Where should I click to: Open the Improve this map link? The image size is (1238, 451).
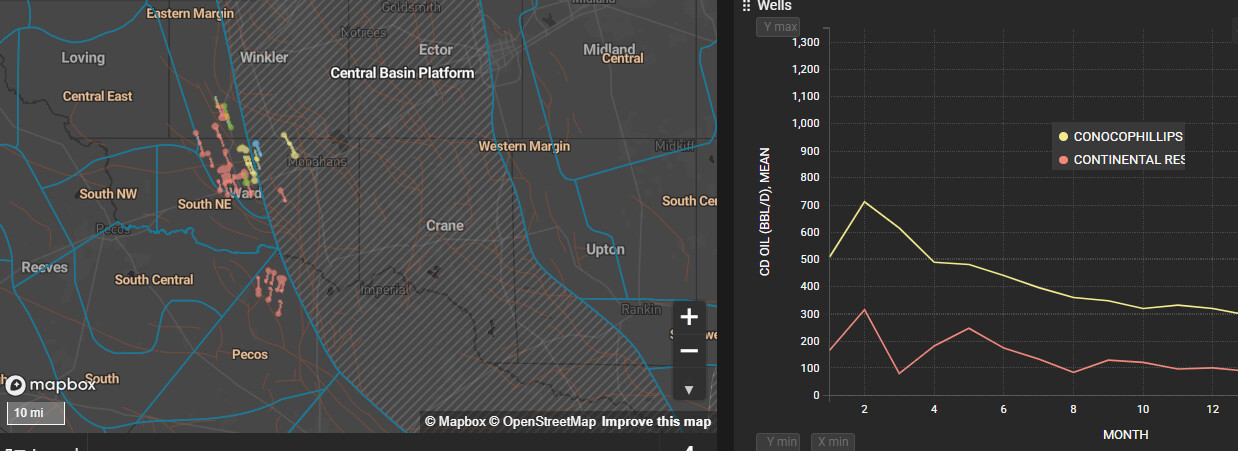[x=656, y=421]
